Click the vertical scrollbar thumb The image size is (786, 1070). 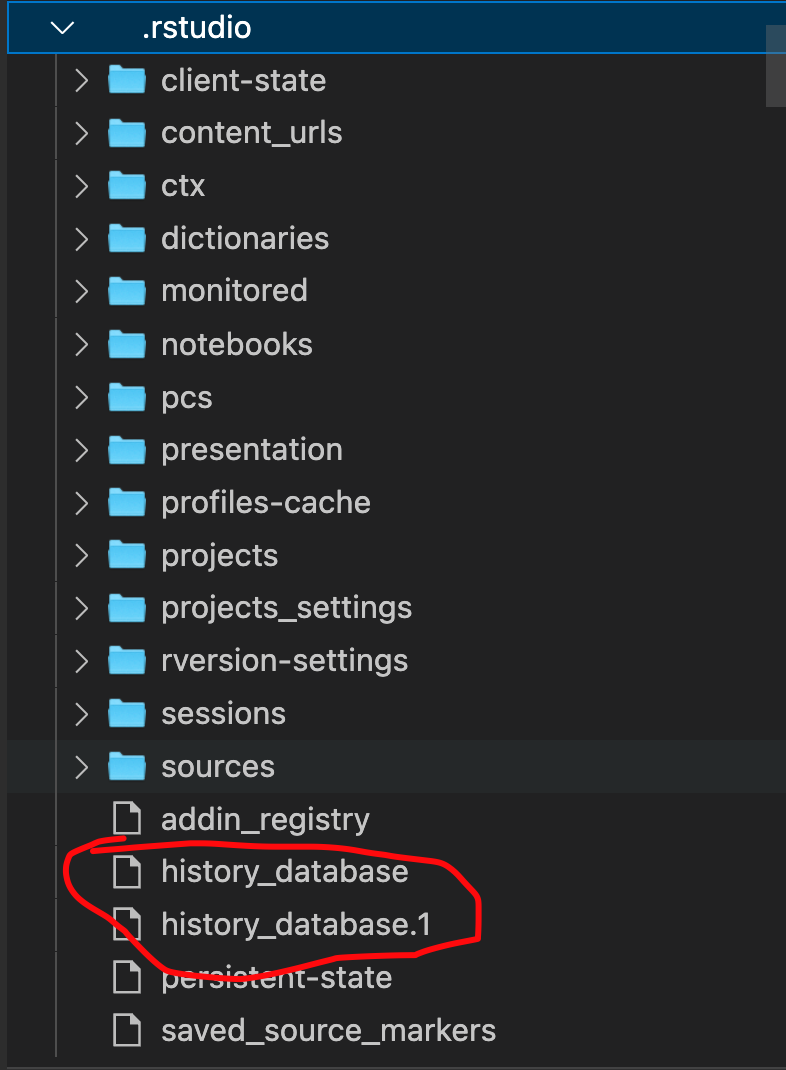pyautogui.click(x=775, y=66)
